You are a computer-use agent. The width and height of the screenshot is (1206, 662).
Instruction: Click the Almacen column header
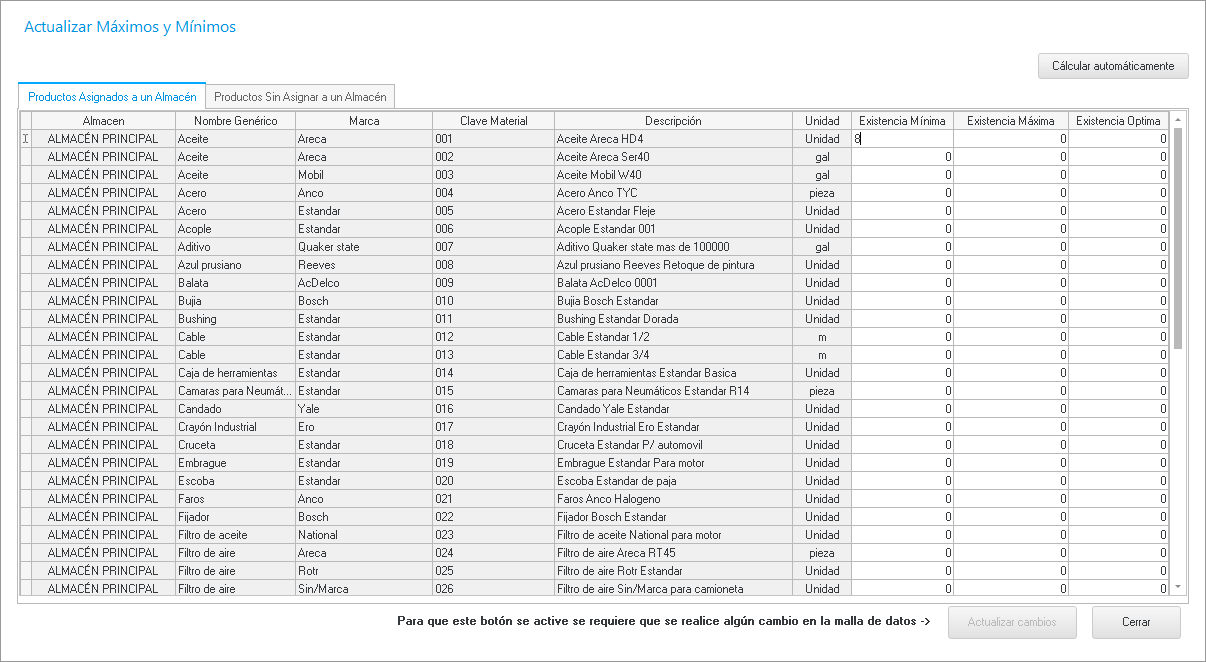click(103, 121)
